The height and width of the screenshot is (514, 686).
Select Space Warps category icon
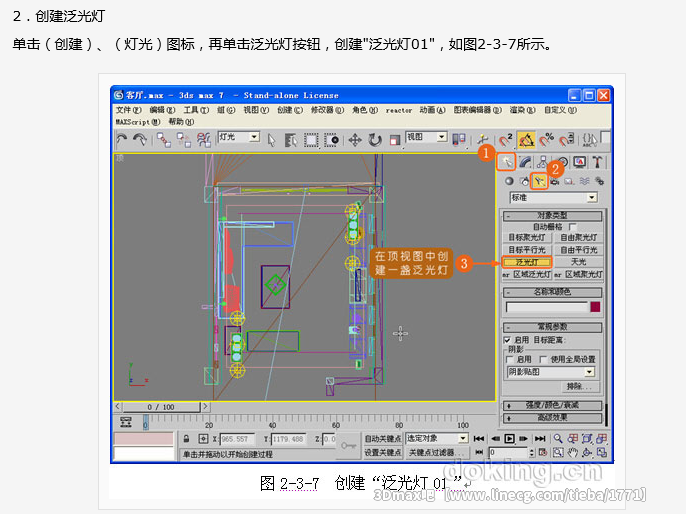584,181
